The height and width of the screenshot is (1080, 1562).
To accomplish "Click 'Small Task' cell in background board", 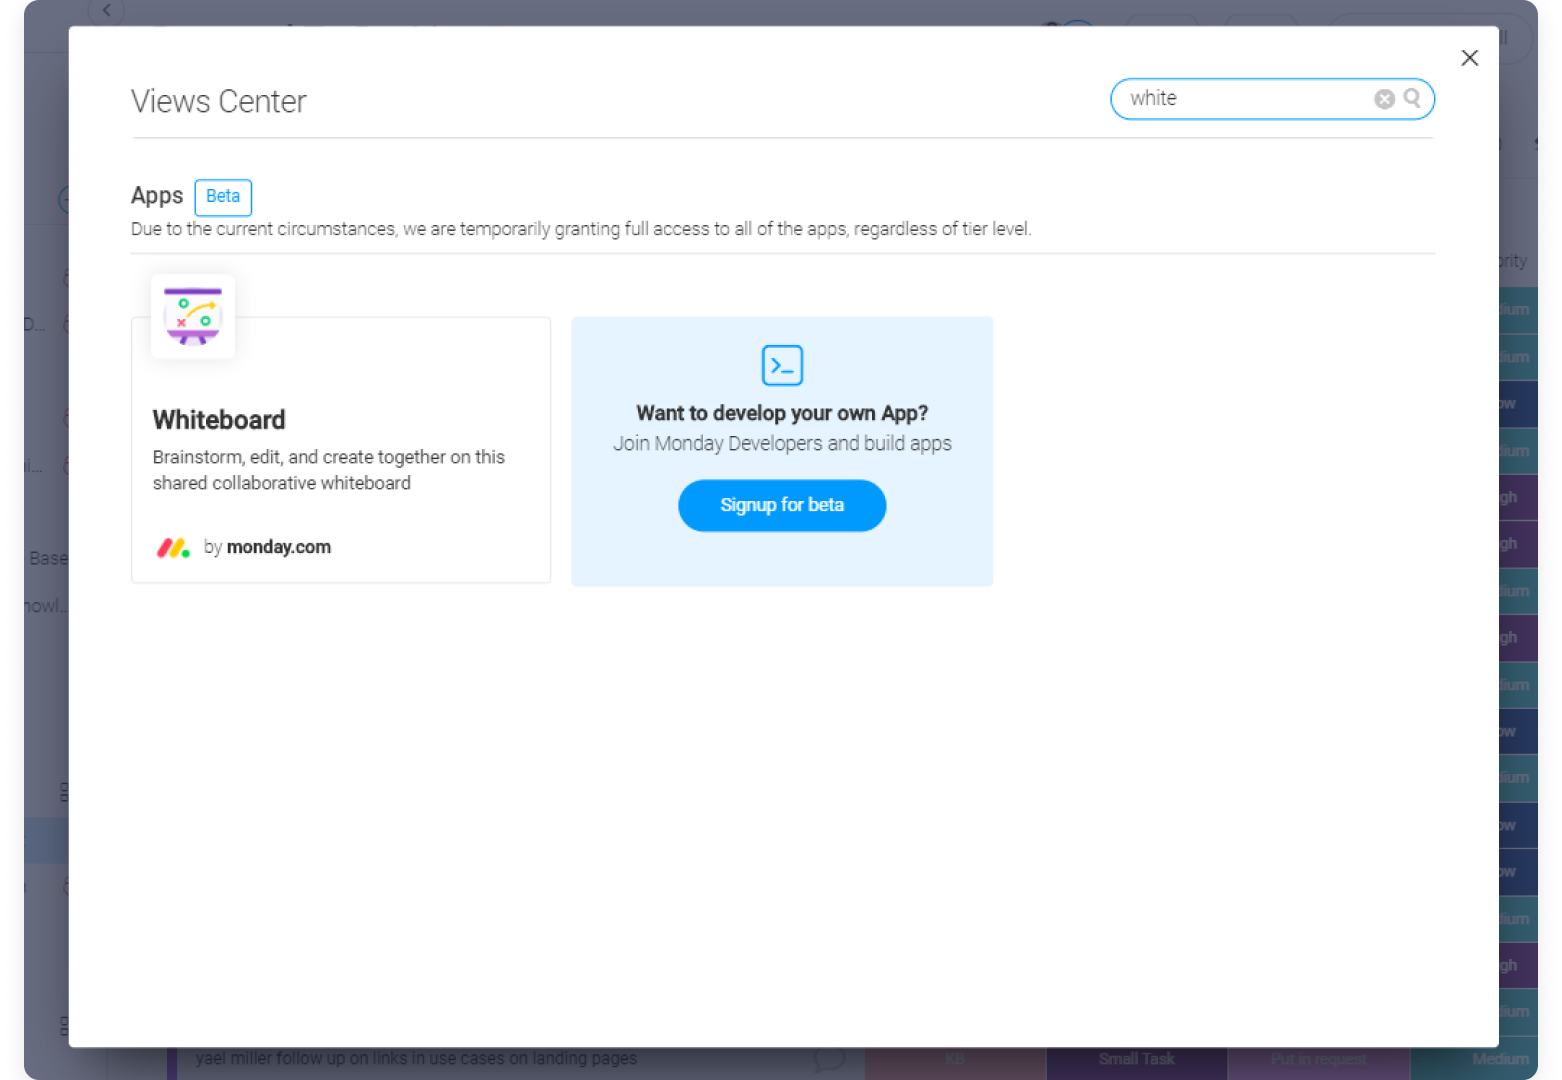I will click(1137, 1059).
